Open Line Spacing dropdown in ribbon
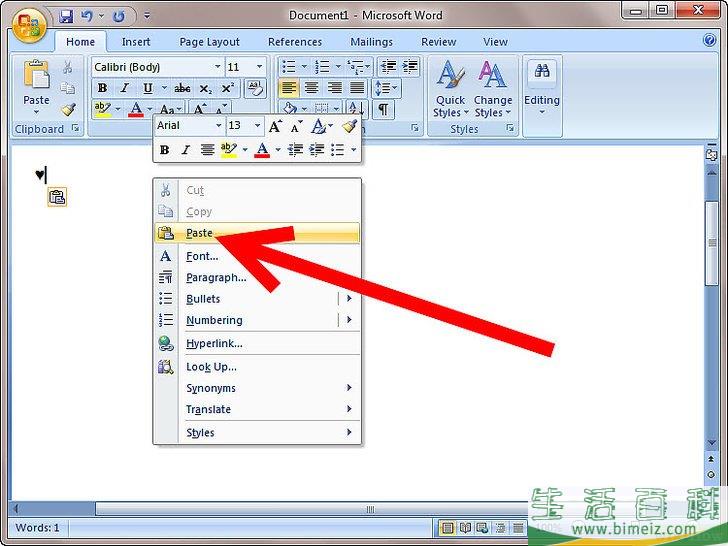This screenshot has width=728, height=546. (386, 88)
